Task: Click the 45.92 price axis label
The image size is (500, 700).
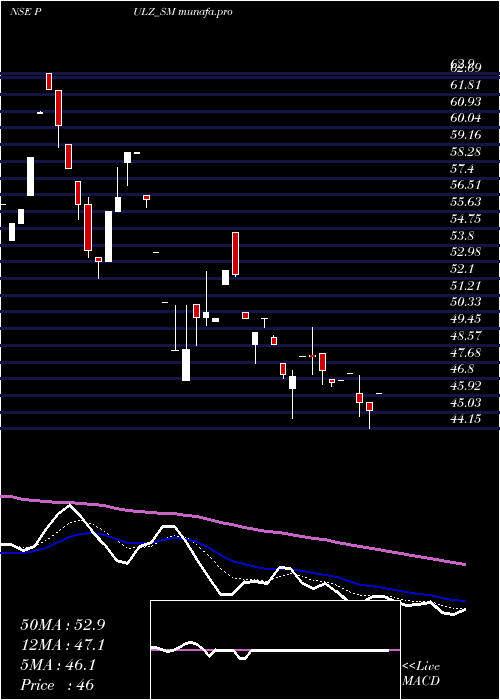Action: pyautogui.click(x=466, y=386)
